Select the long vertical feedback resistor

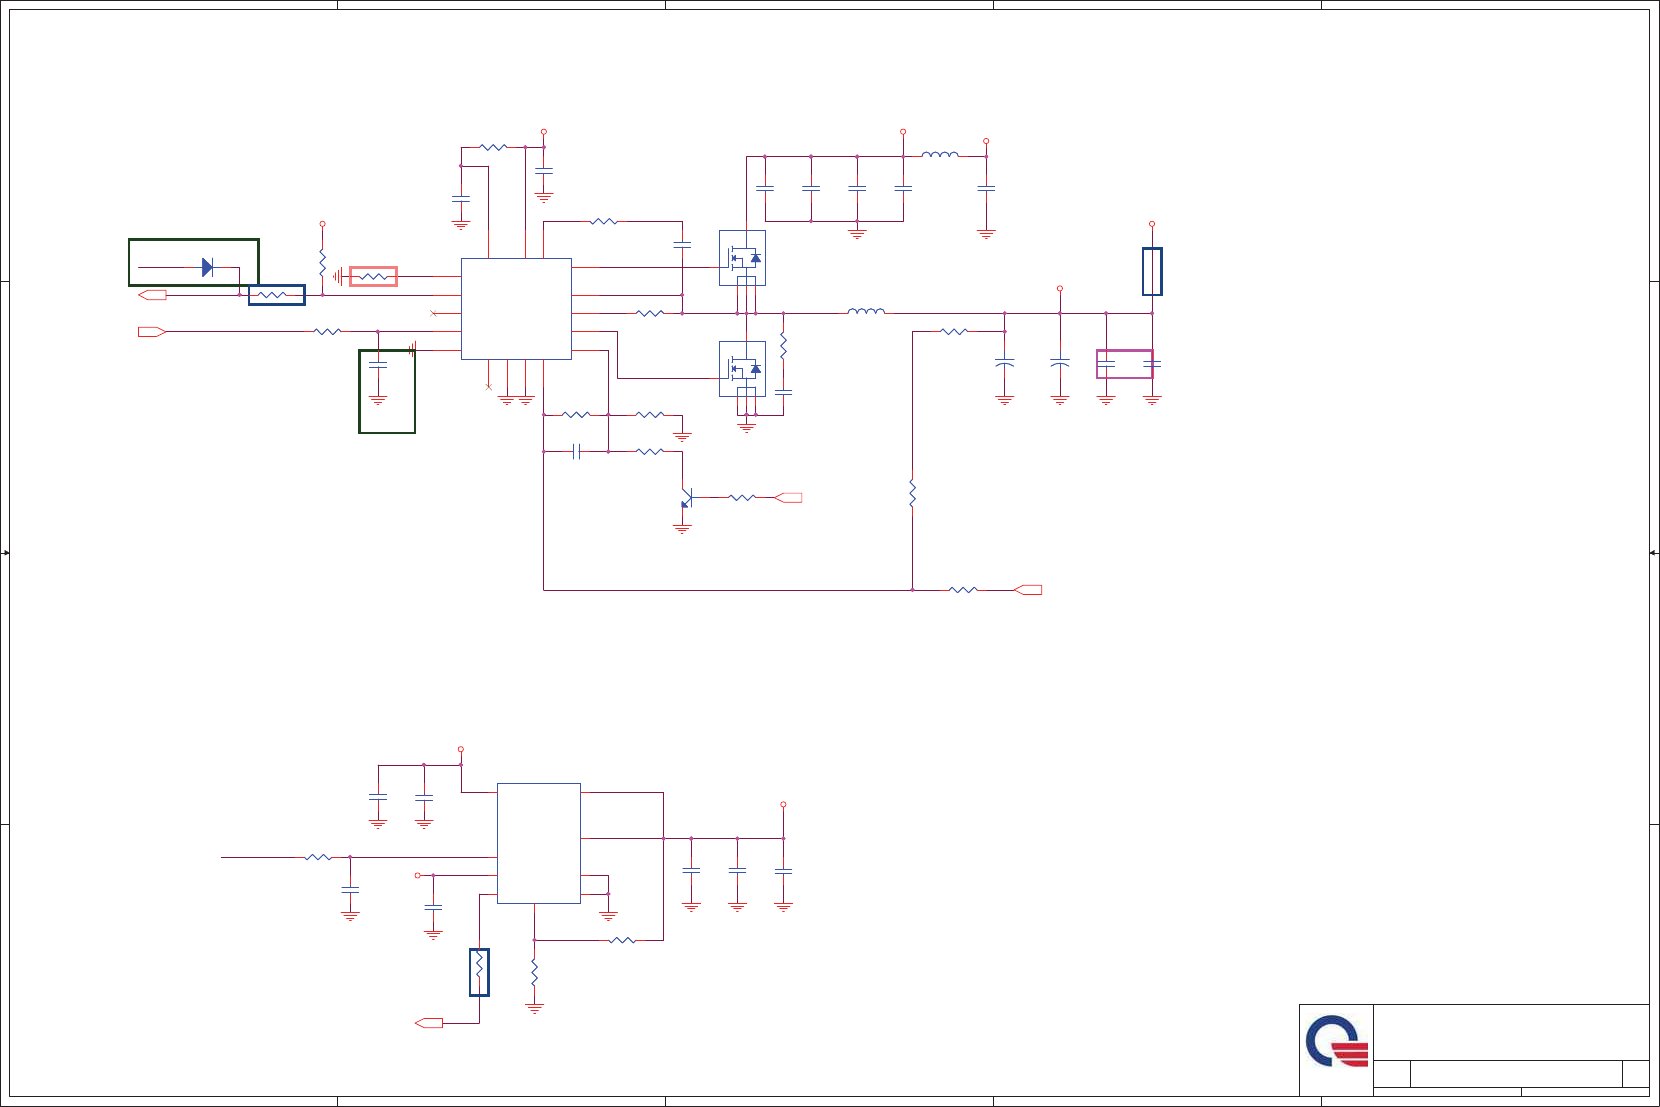point(912,493)
